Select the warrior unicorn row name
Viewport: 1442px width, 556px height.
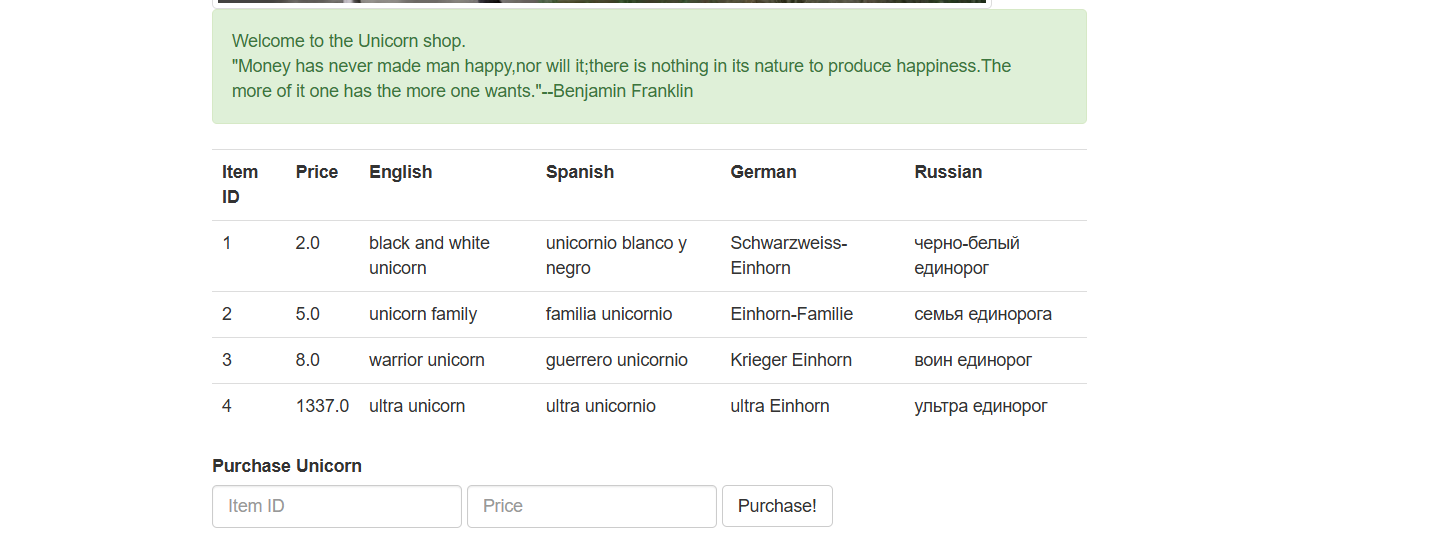(427, 360)
